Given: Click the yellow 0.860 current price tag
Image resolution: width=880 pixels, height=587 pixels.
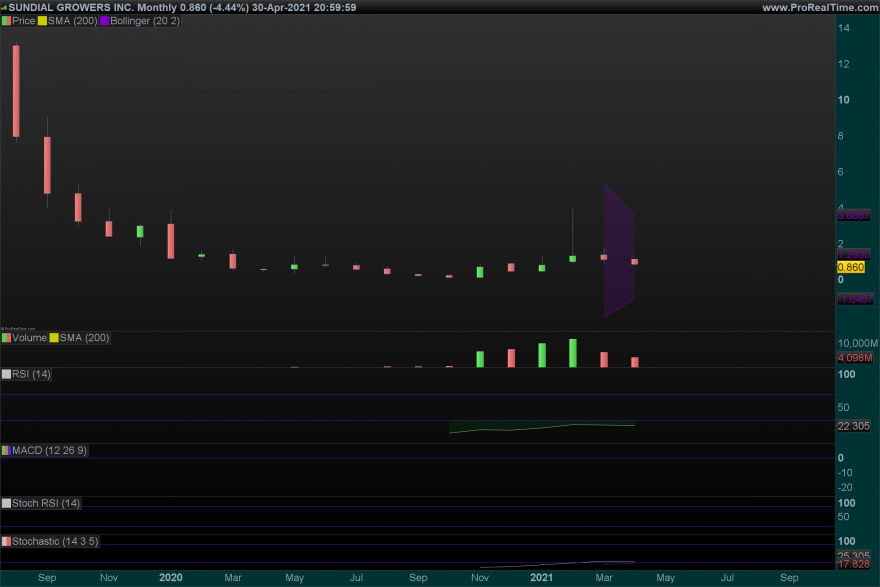Looking at the screenshot, I should [x=851, y=267].
